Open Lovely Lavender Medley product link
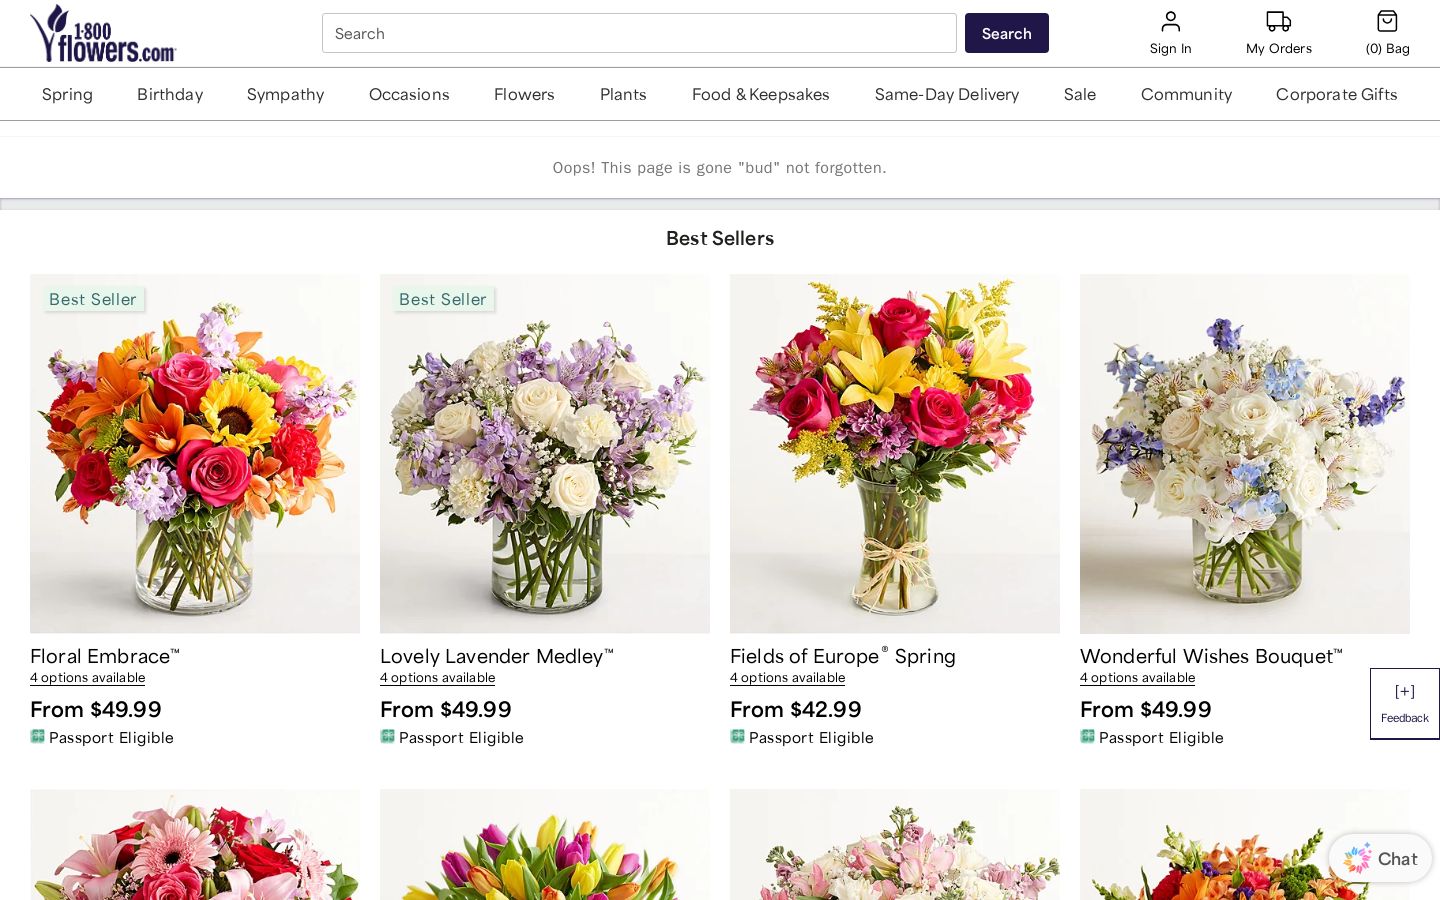 [x=496, y=656]
